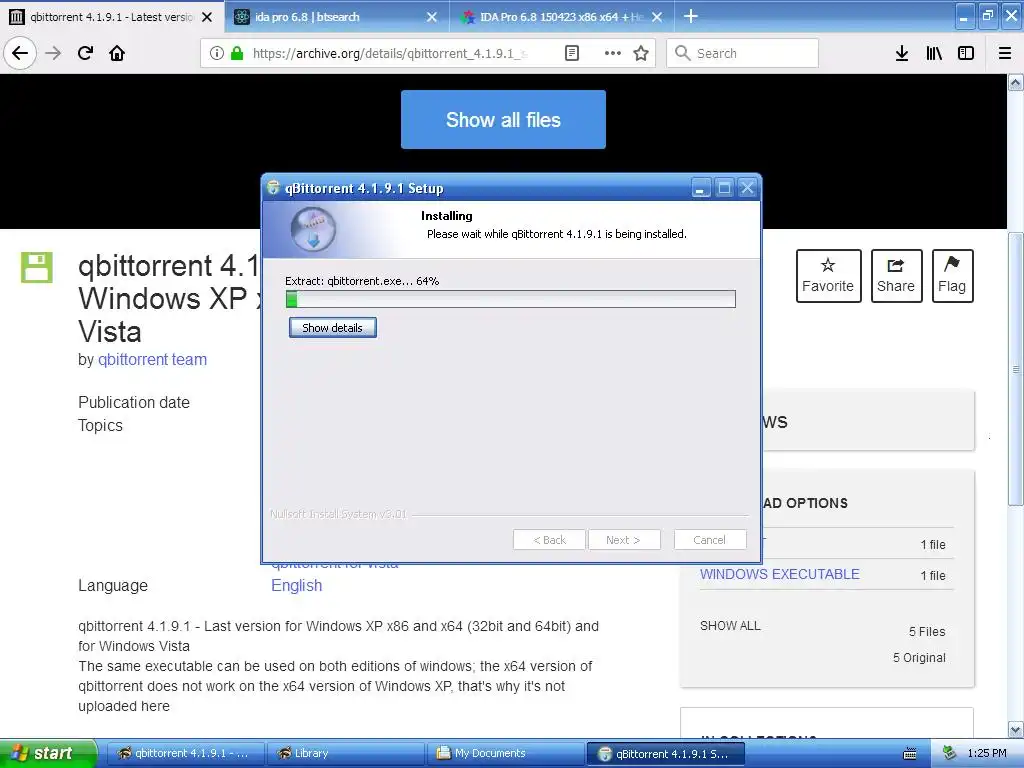Viewport: 1024px width, 768px height.
Task: Click the installer extraction progress bar
Action: [511, 299]
